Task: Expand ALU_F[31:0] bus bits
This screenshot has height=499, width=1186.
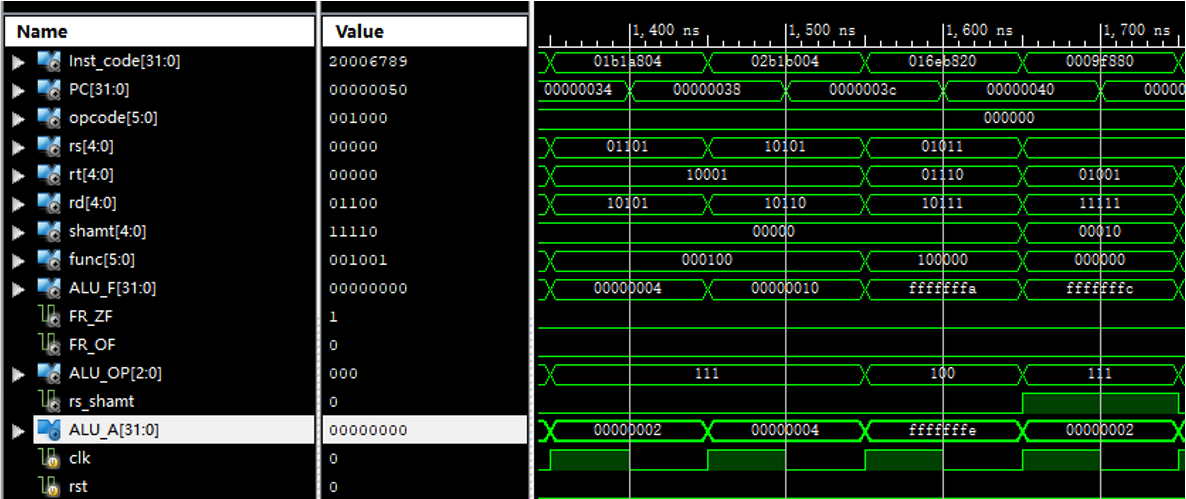Action: coord(17,288)
